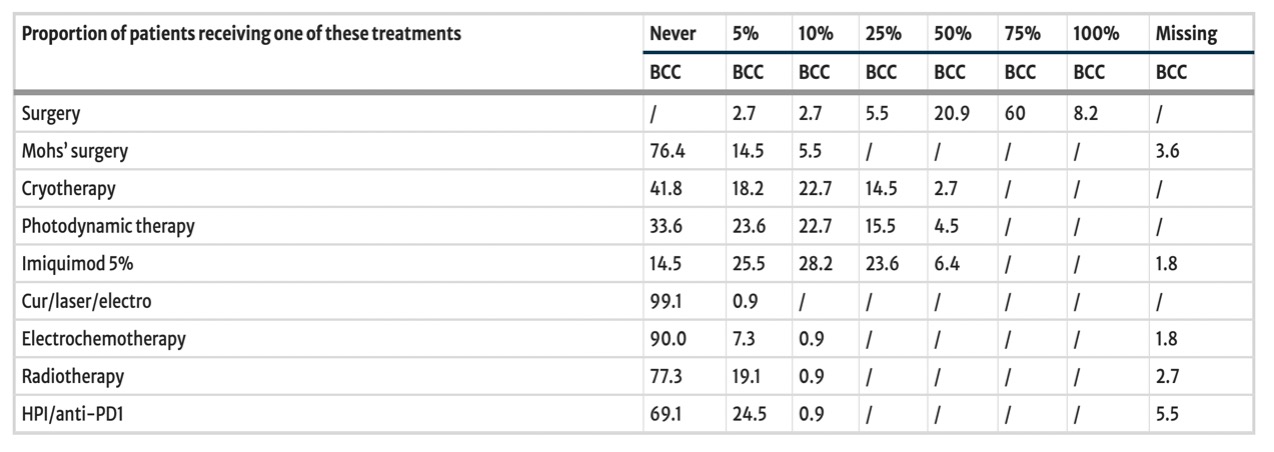Screen dimensions: 1274x452
Task: Click the 28.2 cell in Imiquimod row
Action: (x=813, y=264)
